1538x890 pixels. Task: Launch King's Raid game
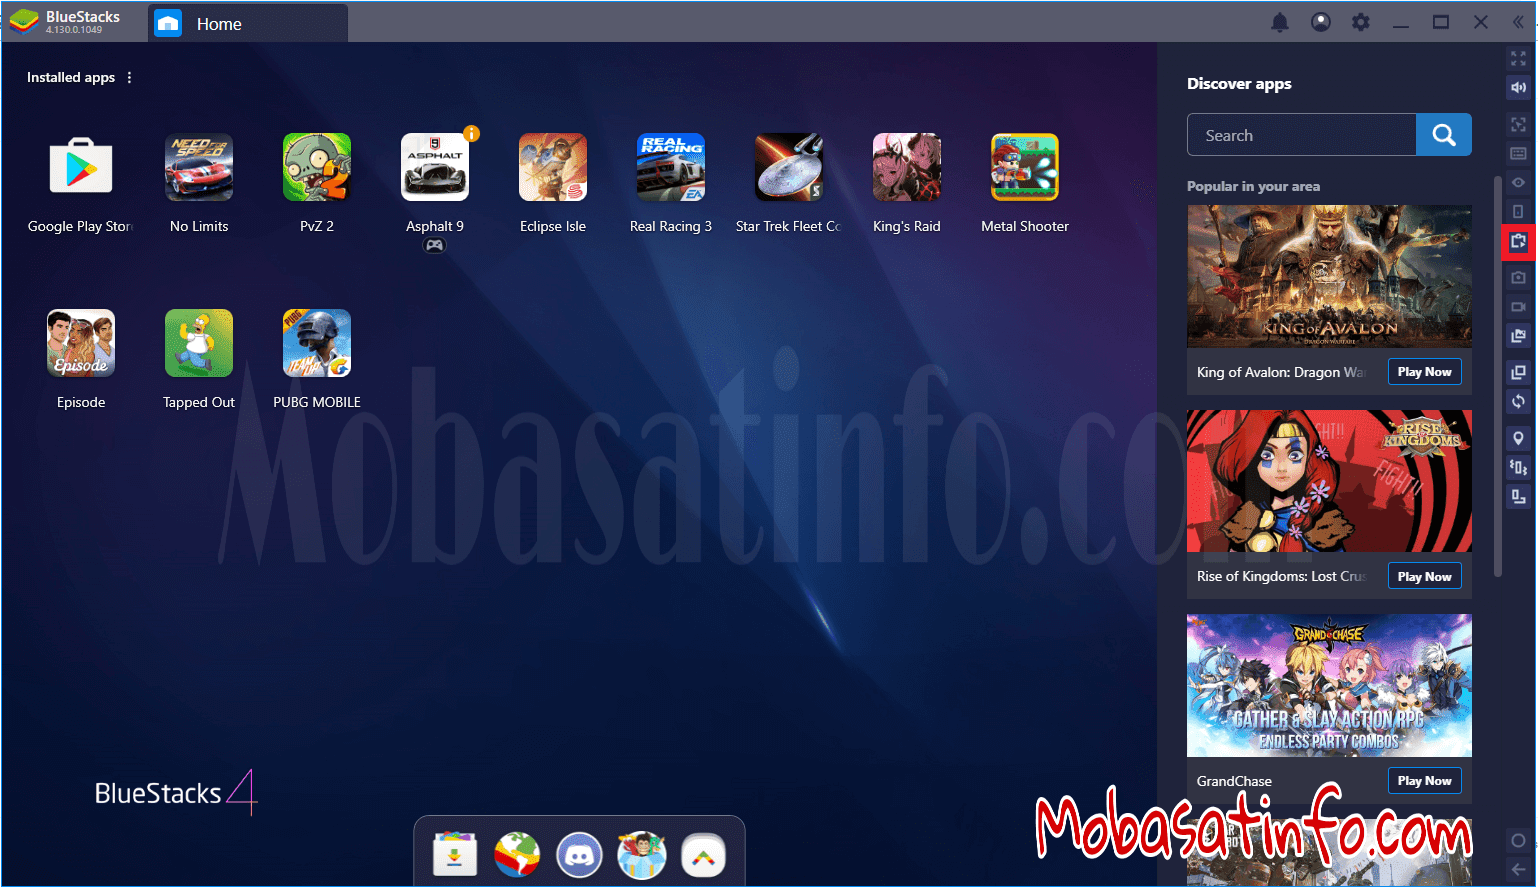pos(907,167)
